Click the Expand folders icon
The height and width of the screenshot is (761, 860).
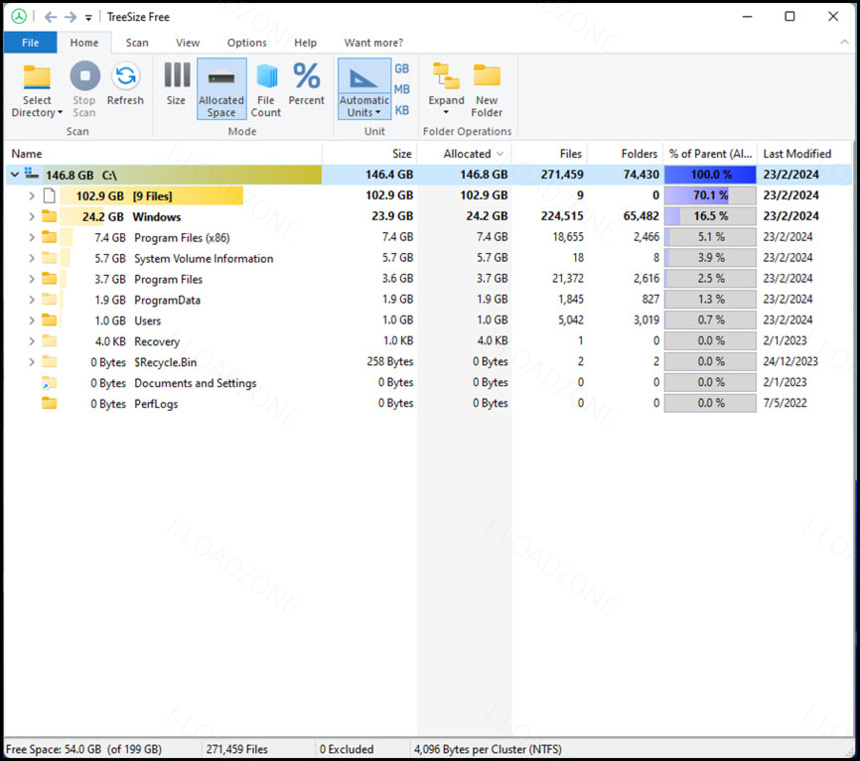(446, 76)
